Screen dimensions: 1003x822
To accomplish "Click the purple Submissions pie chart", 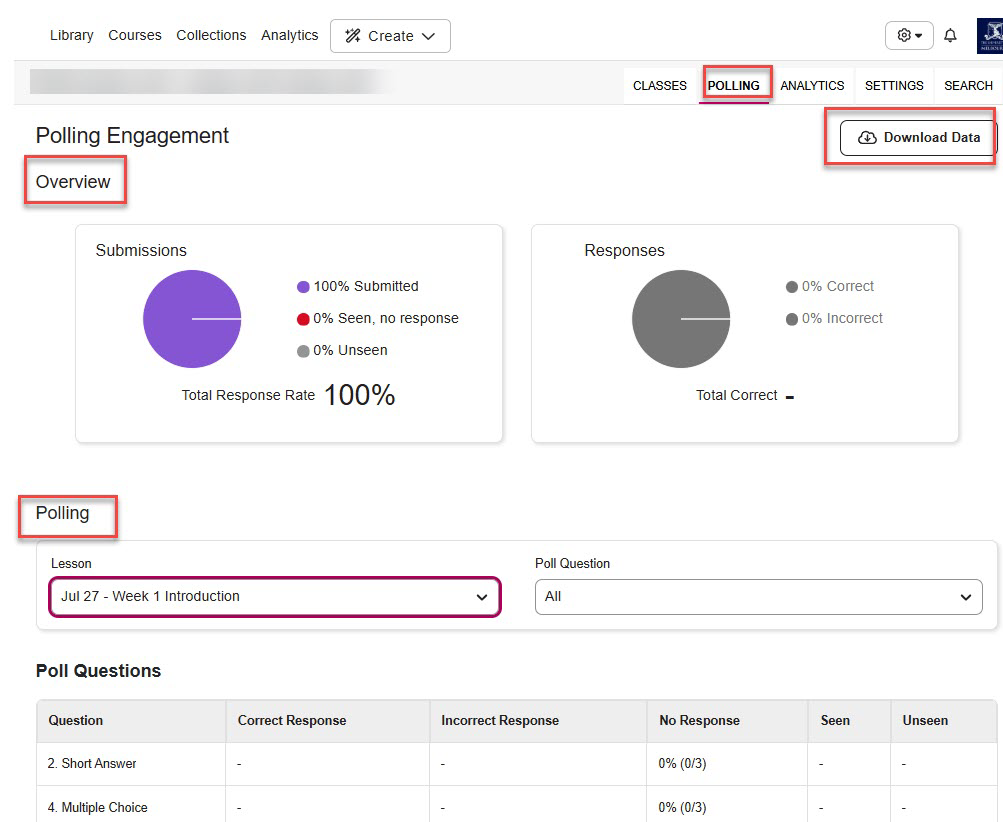I will pyautogui.click(x=192, y=319).
